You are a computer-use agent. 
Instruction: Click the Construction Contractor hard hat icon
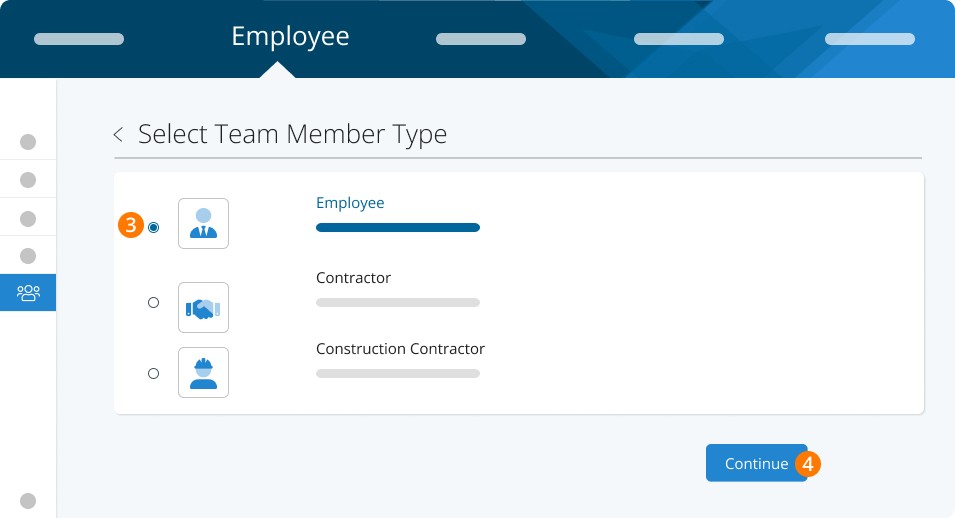(203, 372)
